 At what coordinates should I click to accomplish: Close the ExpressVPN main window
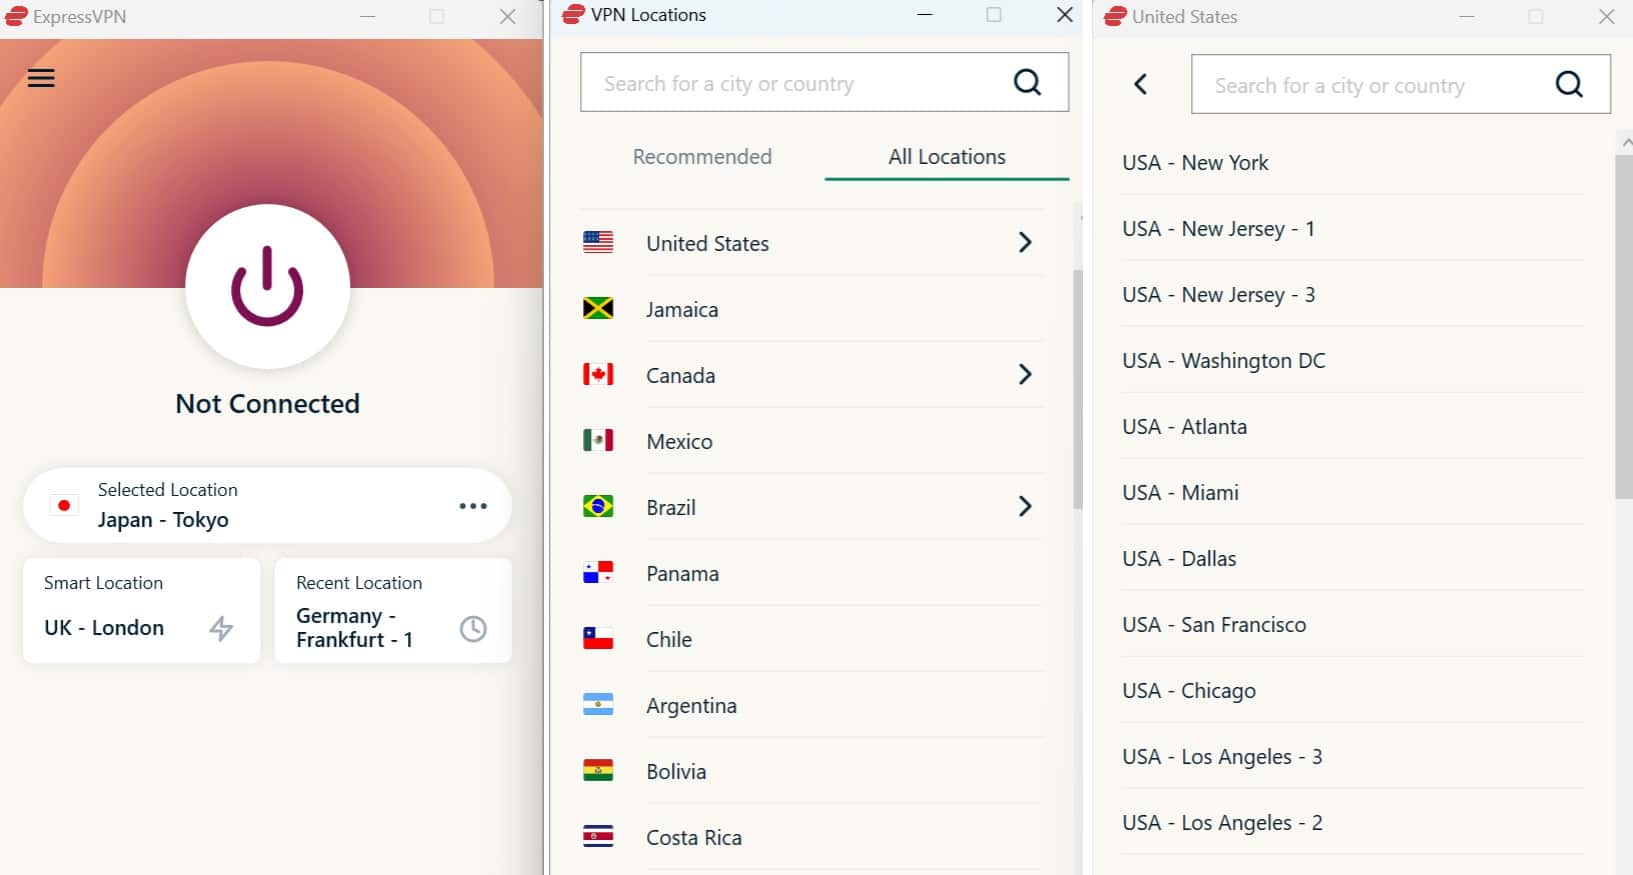tap(508, 17)
